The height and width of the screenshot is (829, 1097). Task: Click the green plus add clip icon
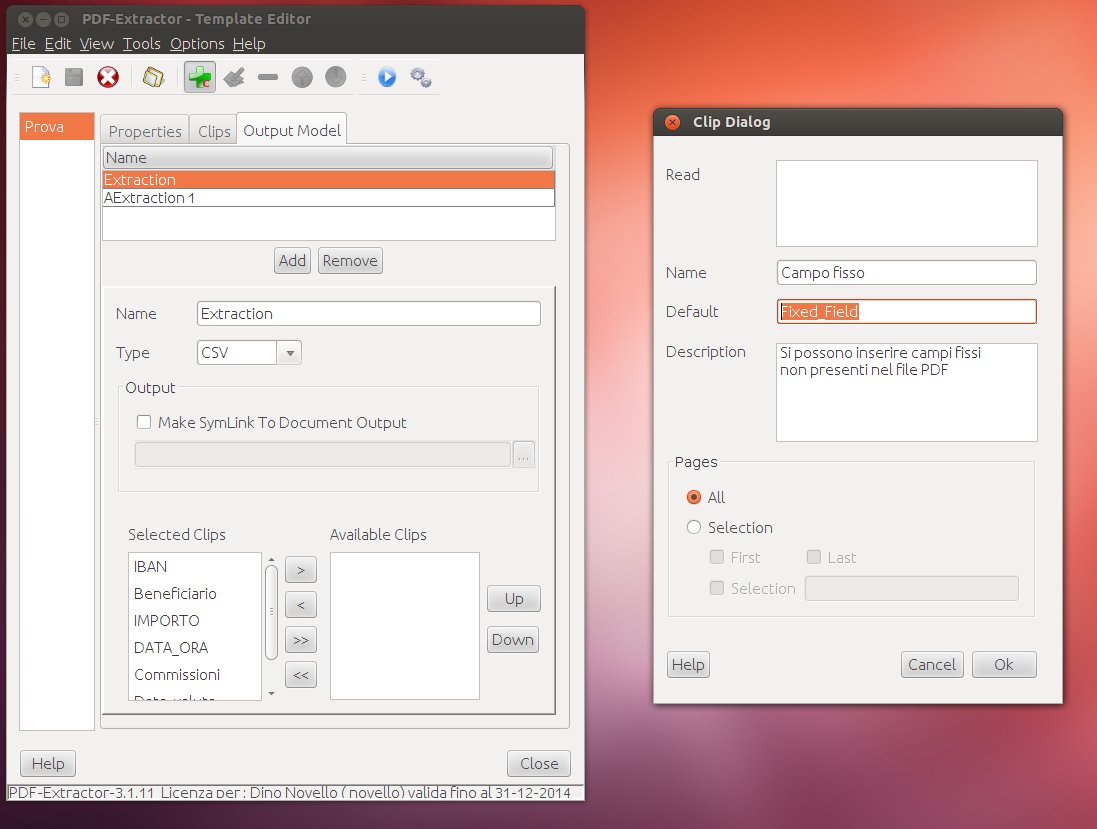(199, 77)
